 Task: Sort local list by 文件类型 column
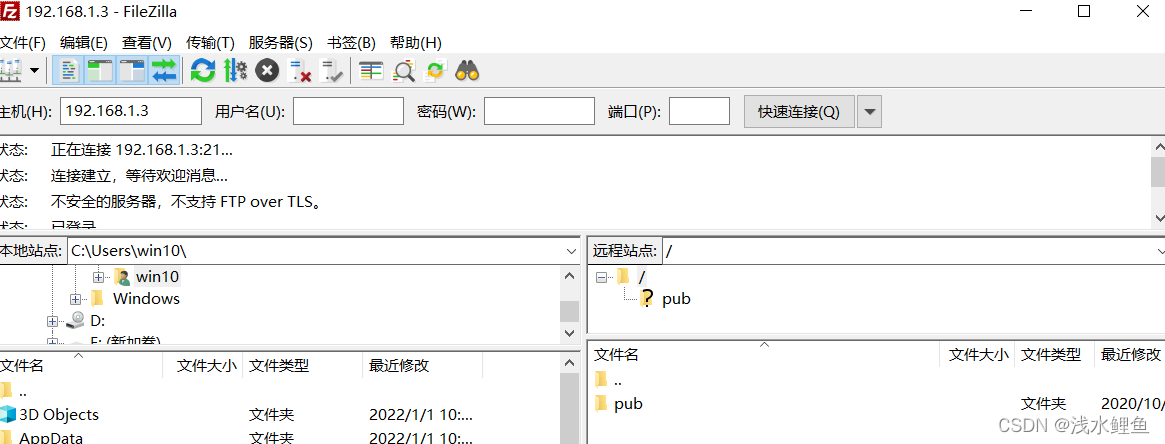click(x=302, y=365)
